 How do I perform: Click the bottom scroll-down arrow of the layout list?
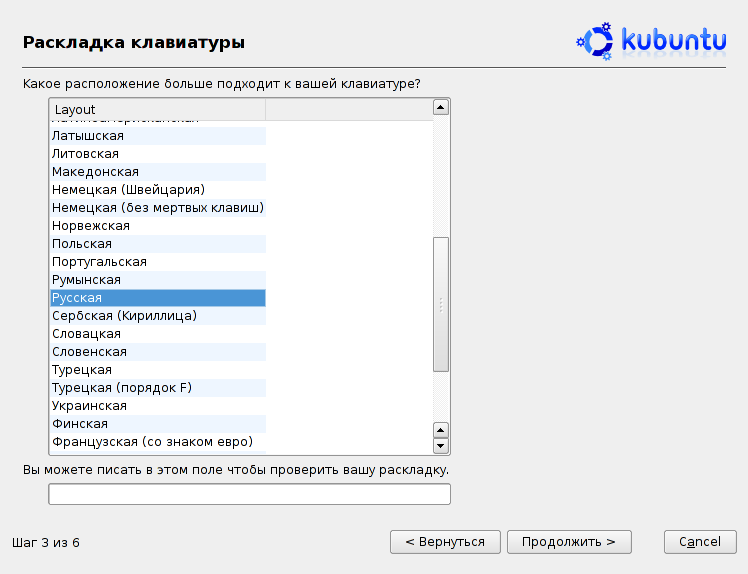(x=440, y=446)
